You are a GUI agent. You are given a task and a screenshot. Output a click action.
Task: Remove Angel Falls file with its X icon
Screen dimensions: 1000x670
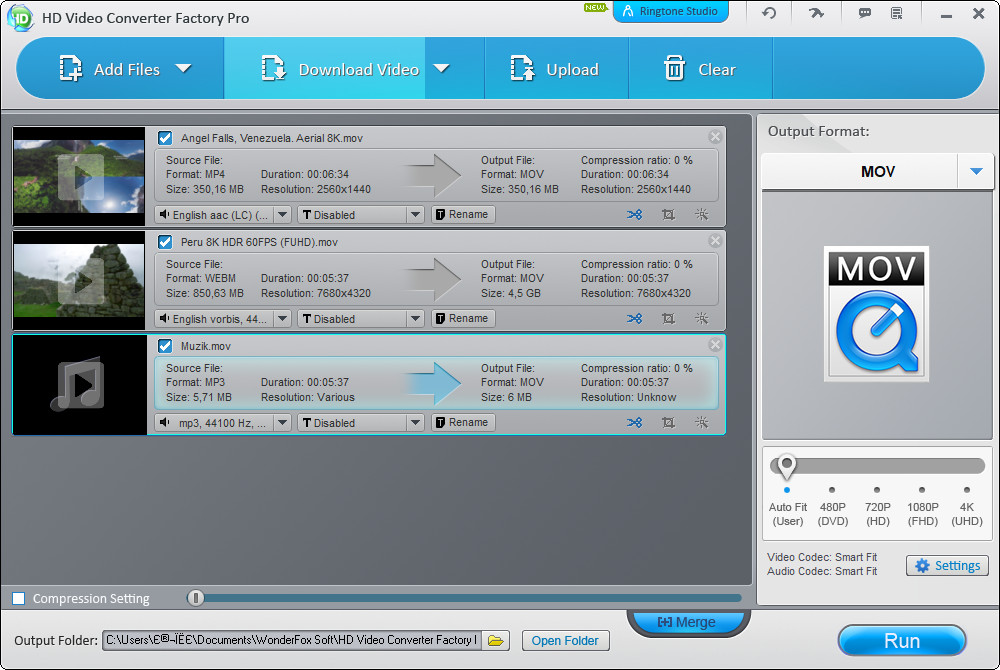(x=715, y=136)
